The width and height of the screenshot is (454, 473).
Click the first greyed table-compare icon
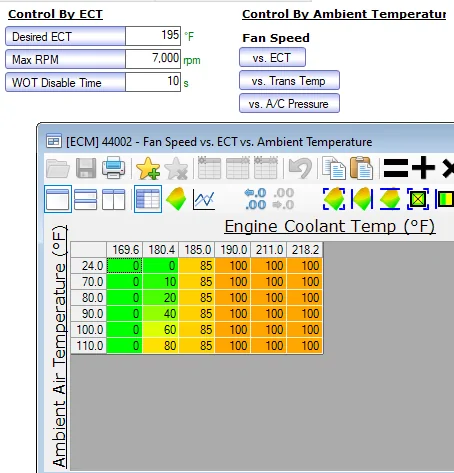tap(209, 168)
